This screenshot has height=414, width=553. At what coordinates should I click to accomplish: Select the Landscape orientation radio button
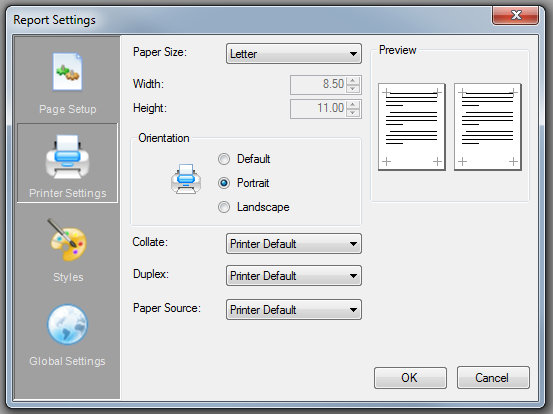(224, 207)
